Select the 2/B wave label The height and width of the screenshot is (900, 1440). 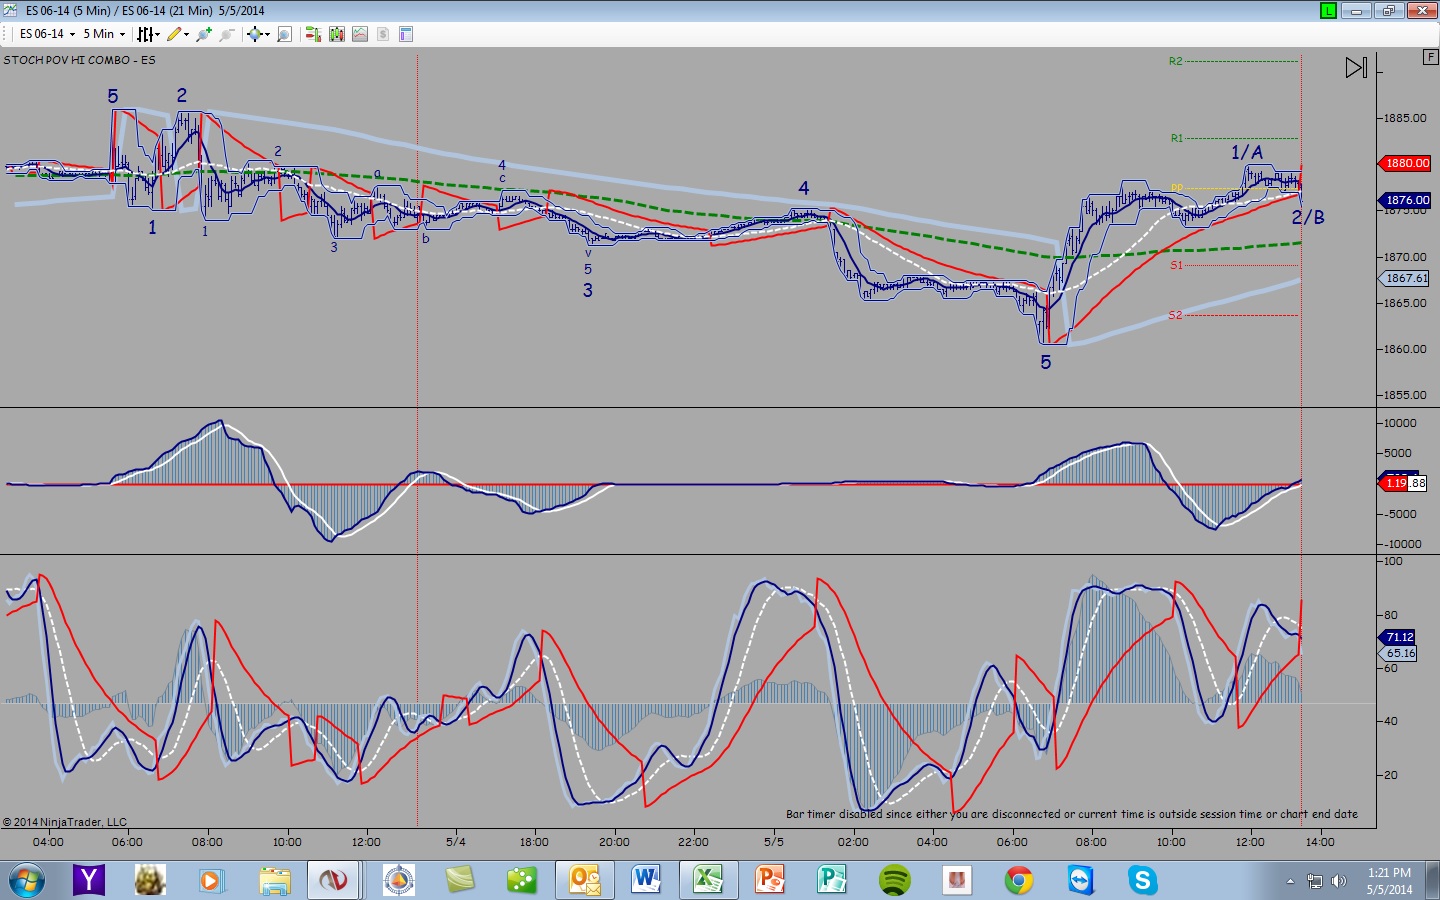pos(1308,217)
